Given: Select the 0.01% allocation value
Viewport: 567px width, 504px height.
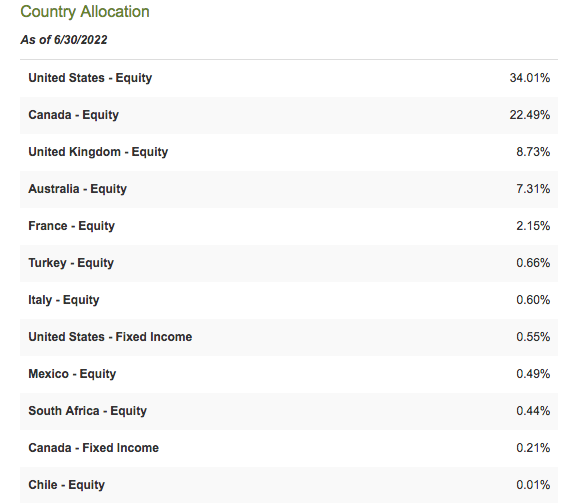Looking at the screenshot, I should click(x=533, y=485).
